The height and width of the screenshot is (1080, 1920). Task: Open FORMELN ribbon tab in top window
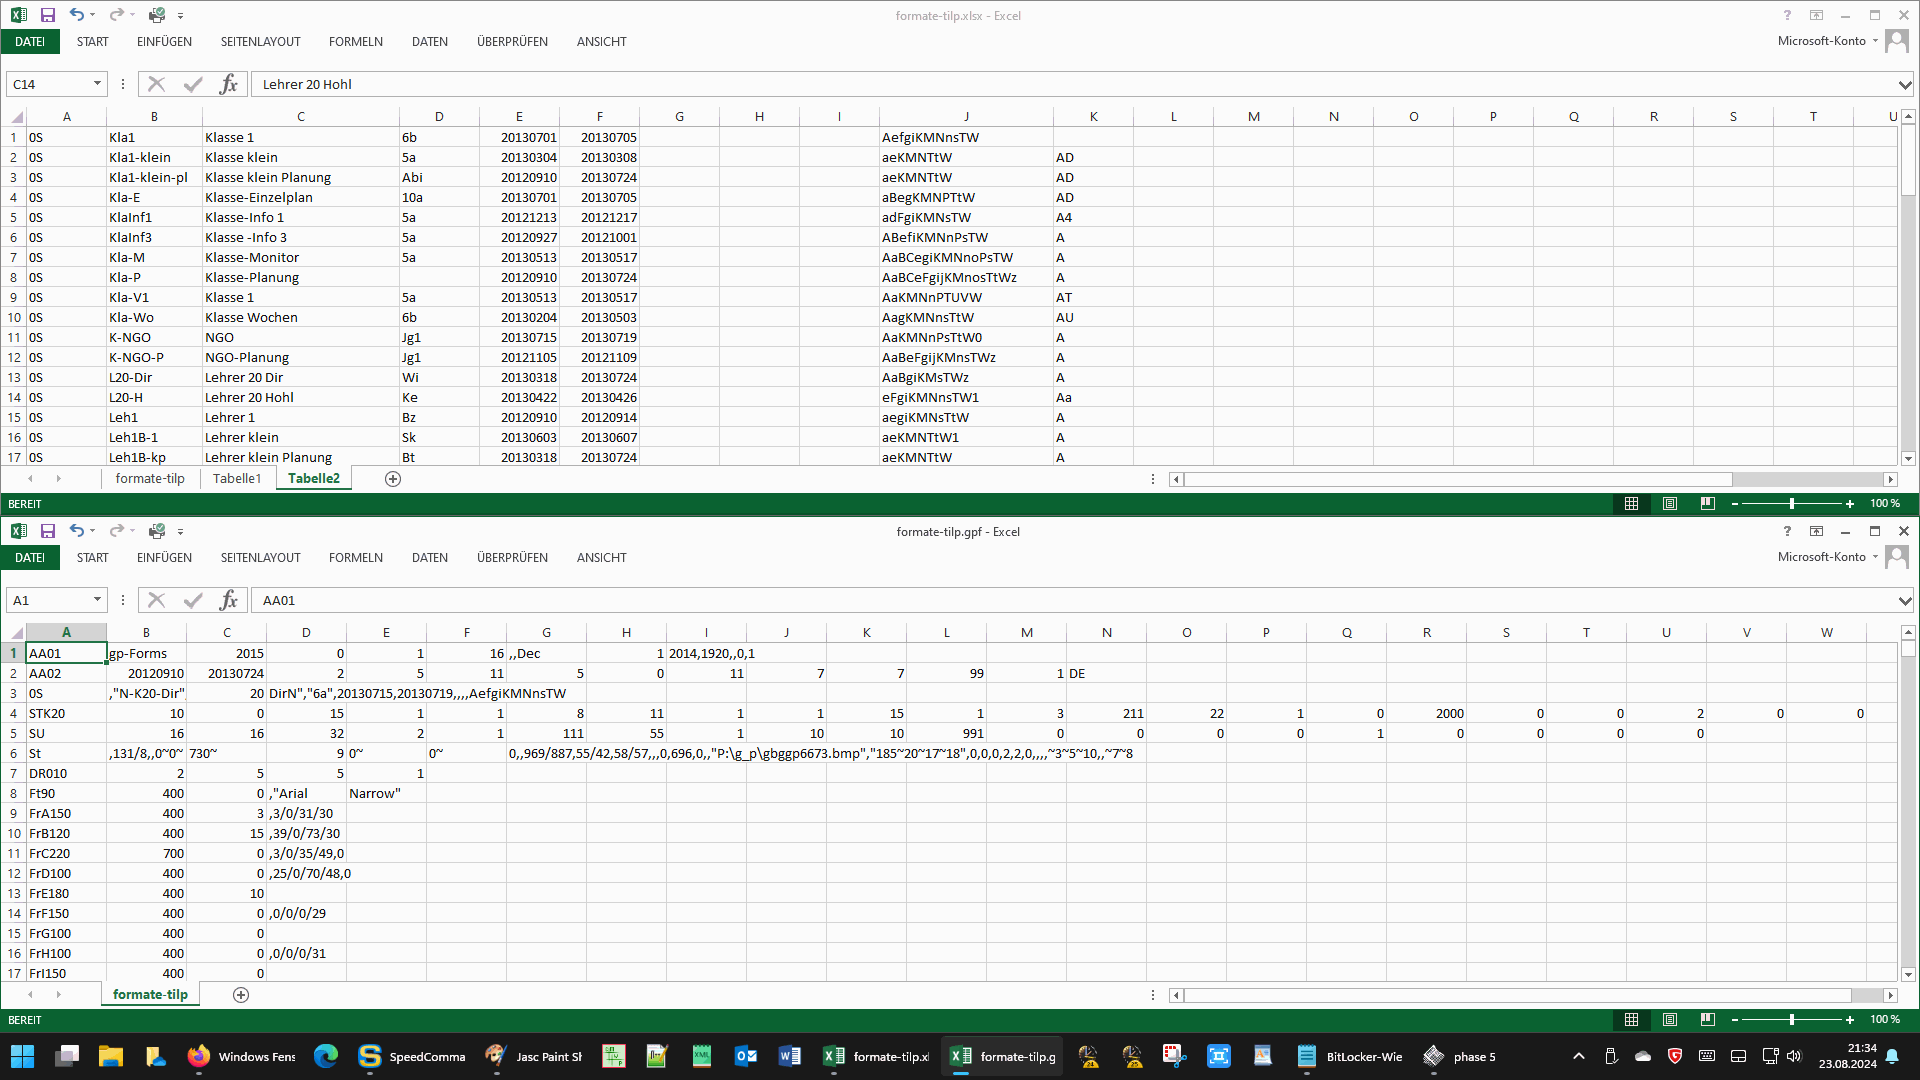point(355,42)
